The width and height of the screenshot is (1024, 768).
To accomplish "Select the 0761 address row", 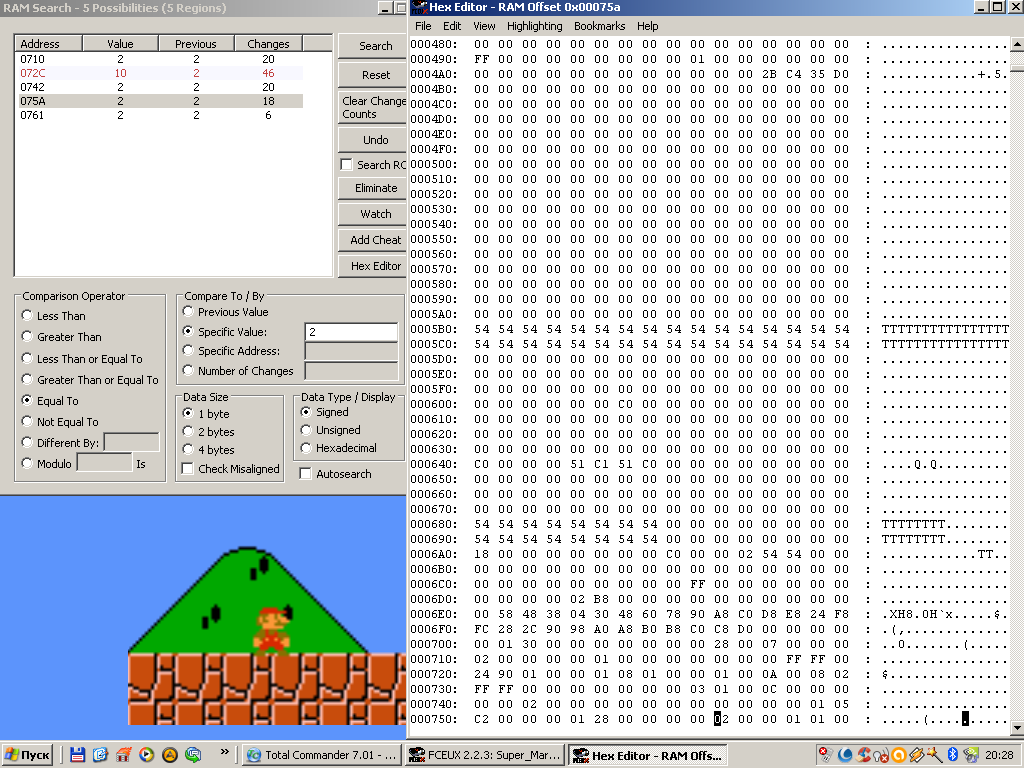I will pos(159,115).
